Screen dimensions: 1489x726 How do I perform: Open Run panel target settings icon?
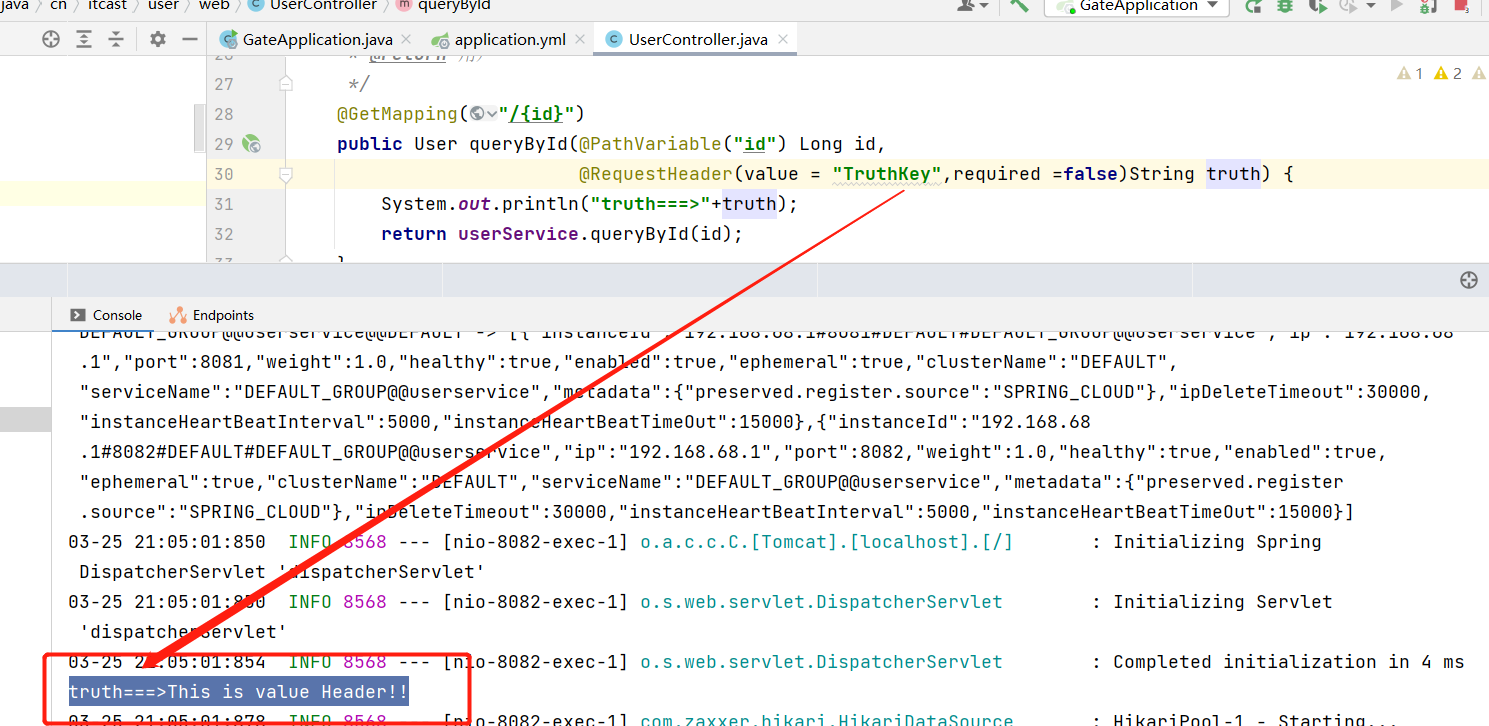[x=1468, y=280]
